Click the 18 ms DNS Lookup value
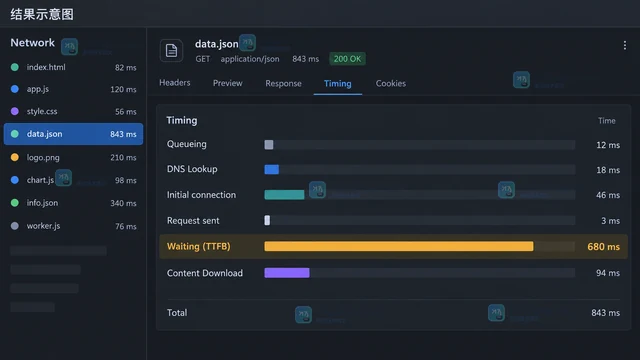The image size is (640, 360). (608, 170)
